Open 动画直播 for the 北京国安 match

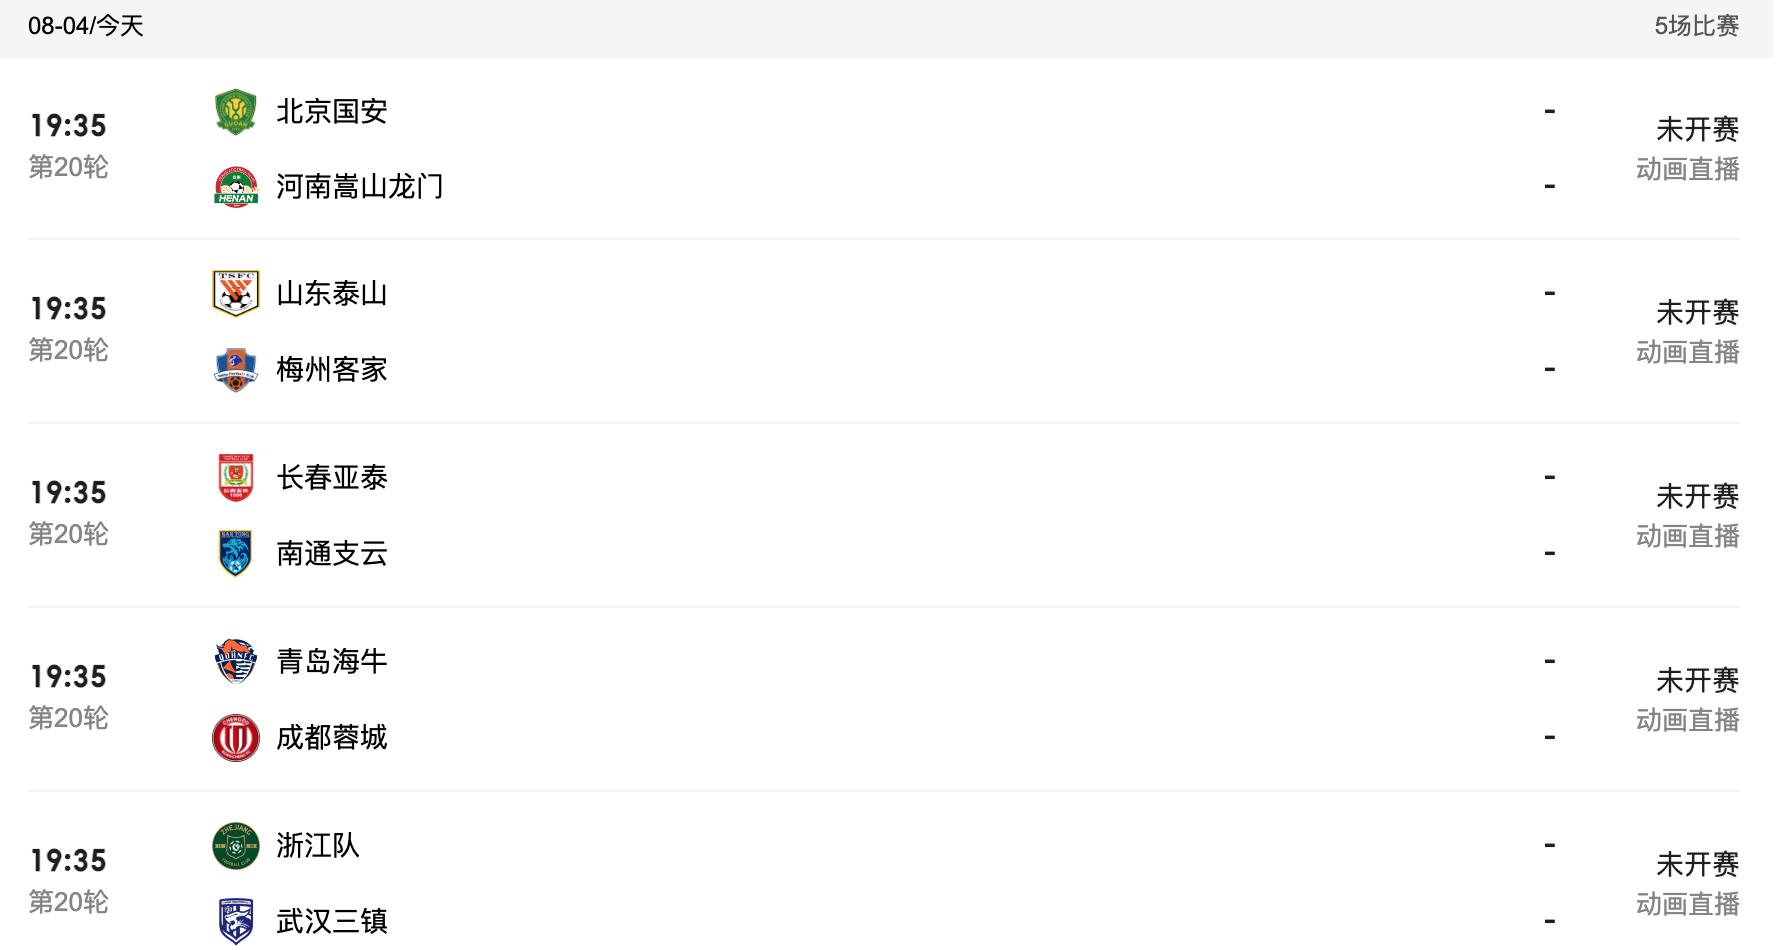point(1687,170)
